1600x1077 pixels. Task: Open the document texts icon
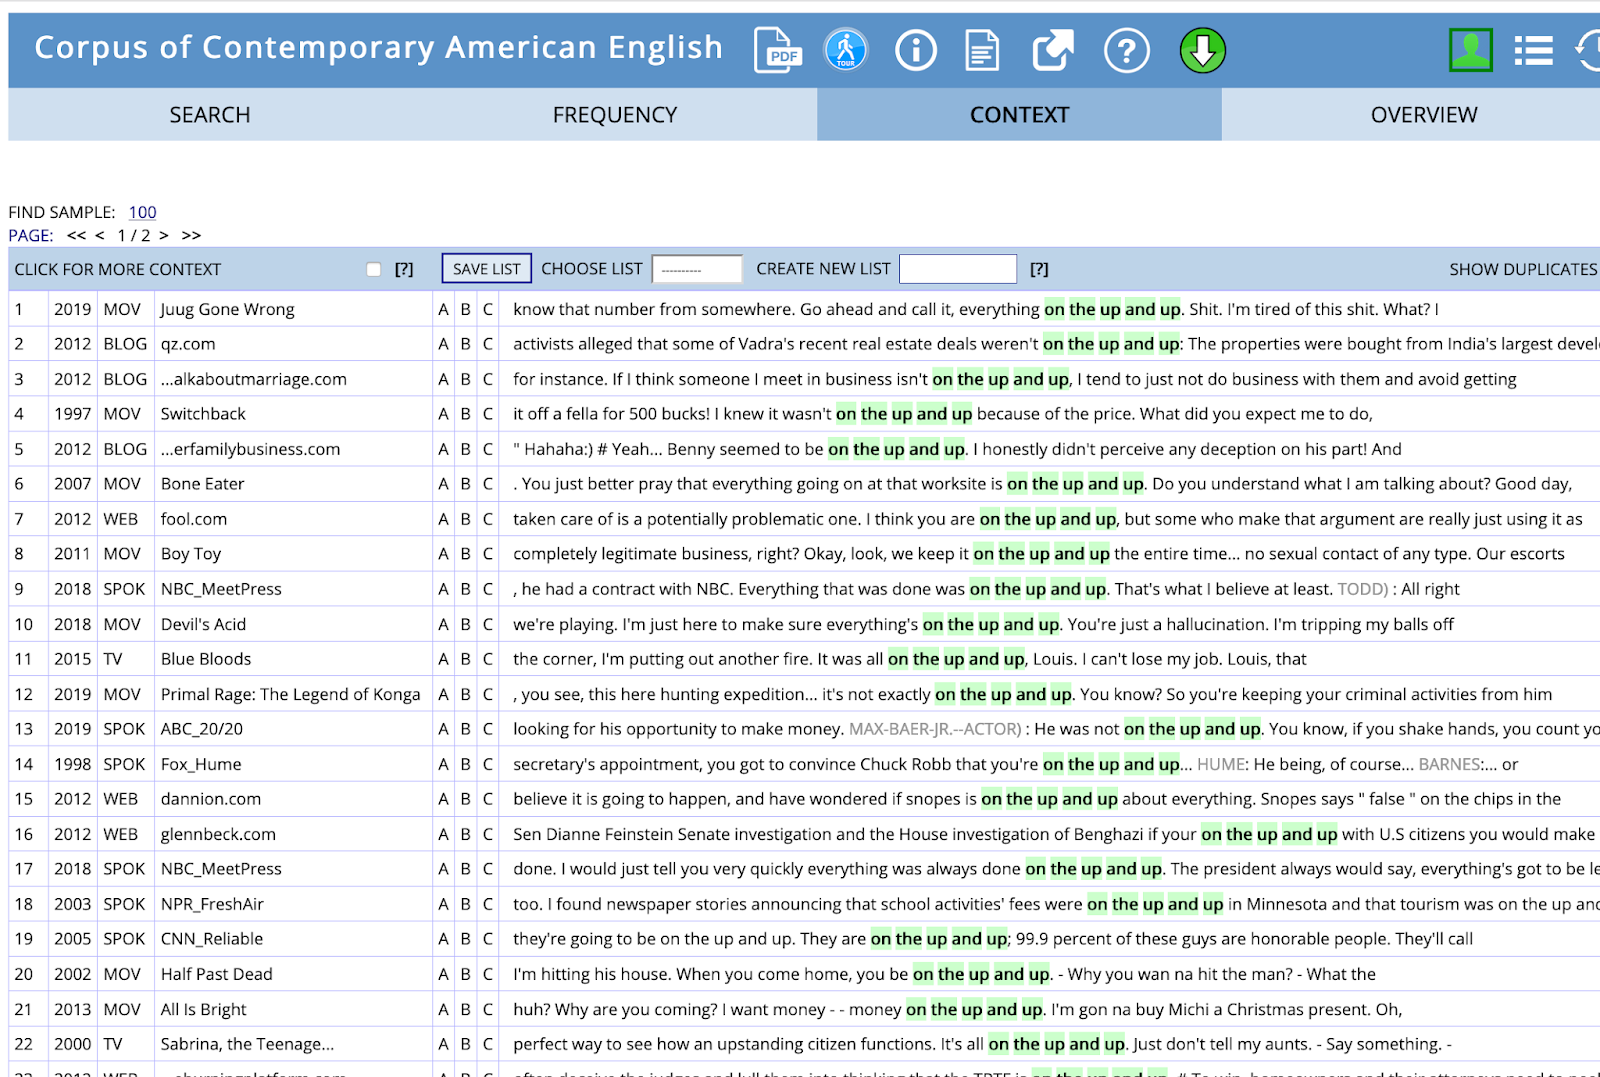tap(982, 50)
